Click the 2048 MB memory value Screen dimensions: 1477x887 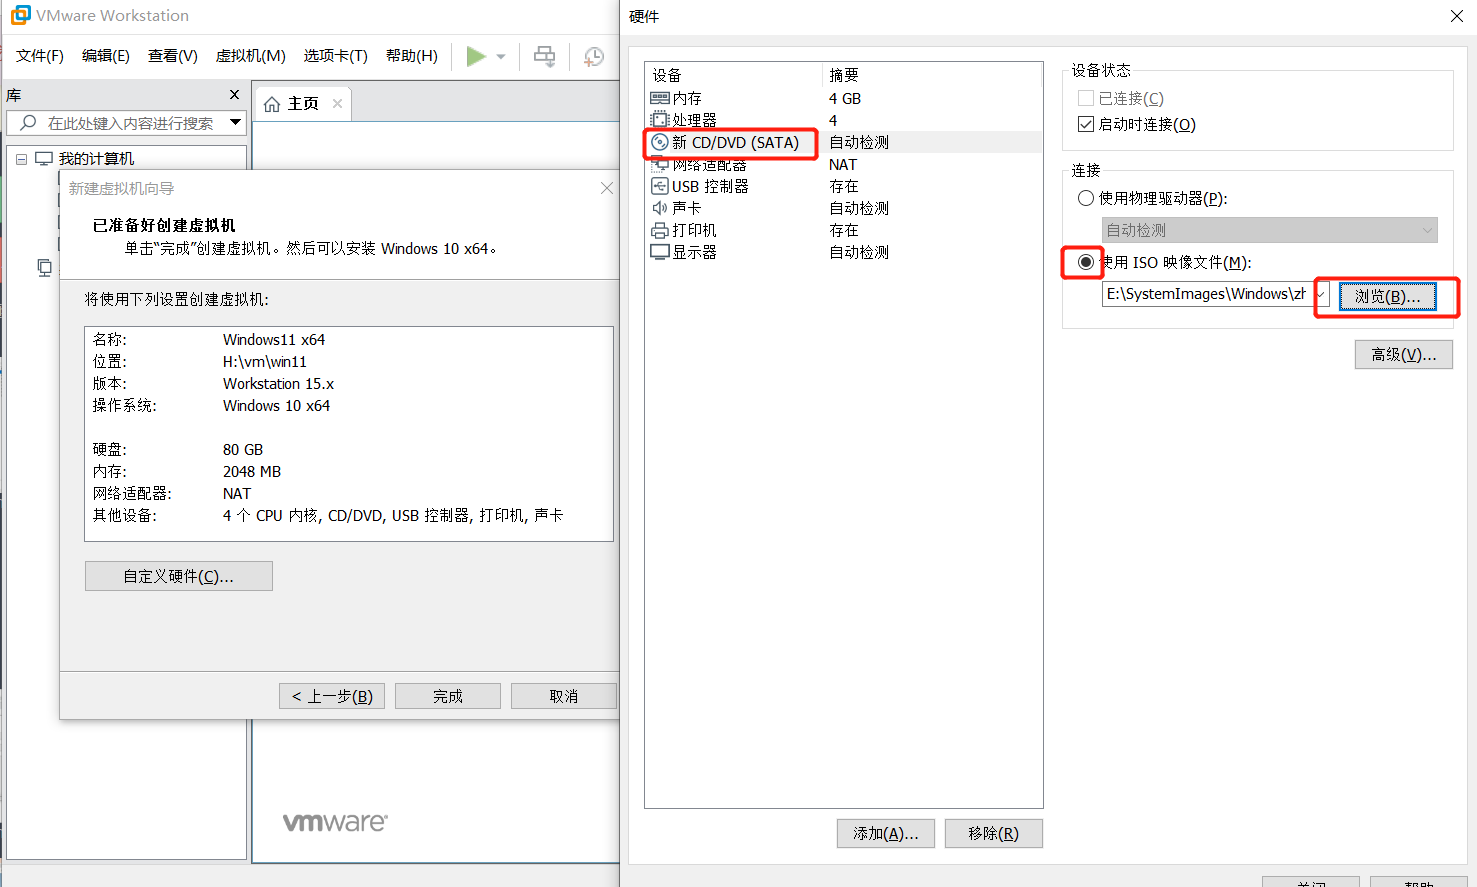pyautogui.click(x=252, y=472)
